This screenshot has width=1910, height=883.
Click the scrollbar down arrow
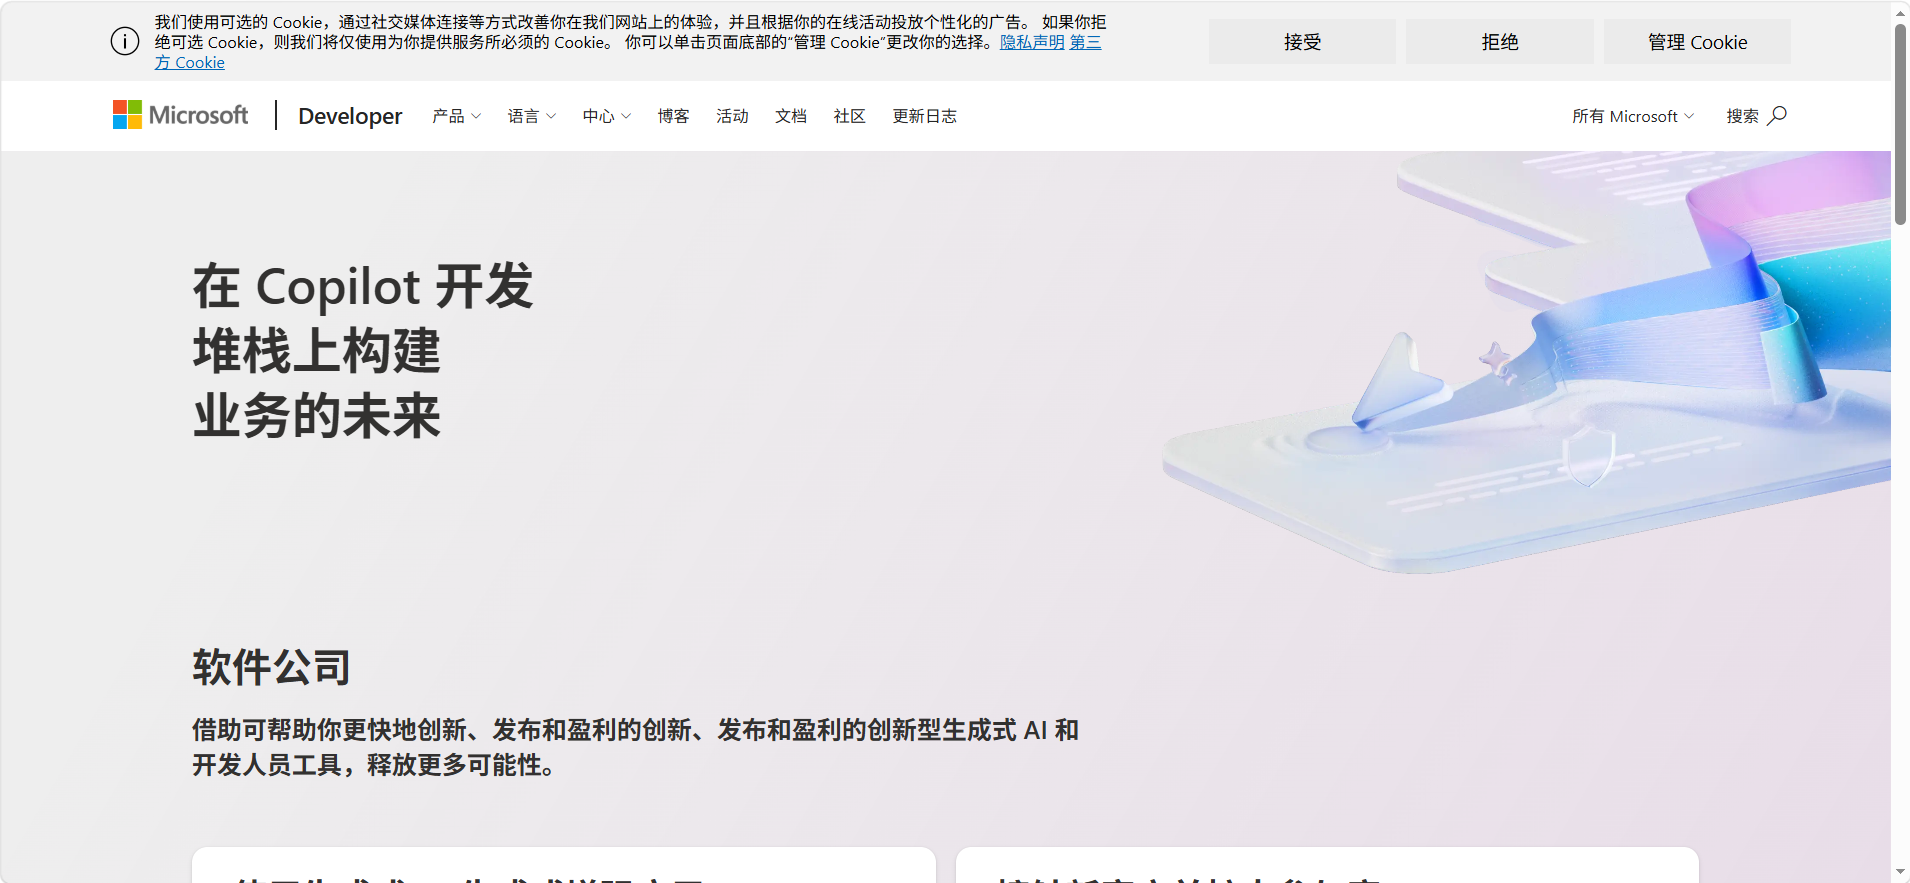tap(1900, 873)
